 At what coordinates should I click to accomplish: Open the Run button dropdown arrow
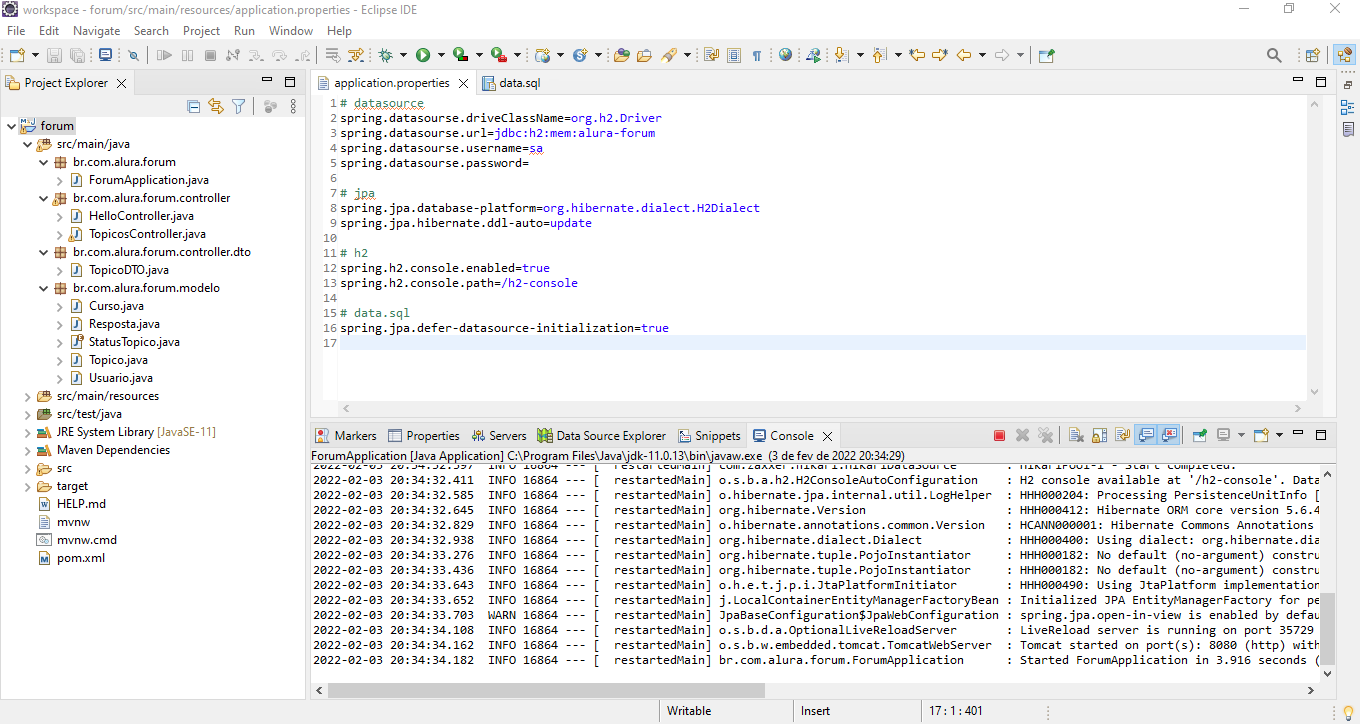coord(440,55)
